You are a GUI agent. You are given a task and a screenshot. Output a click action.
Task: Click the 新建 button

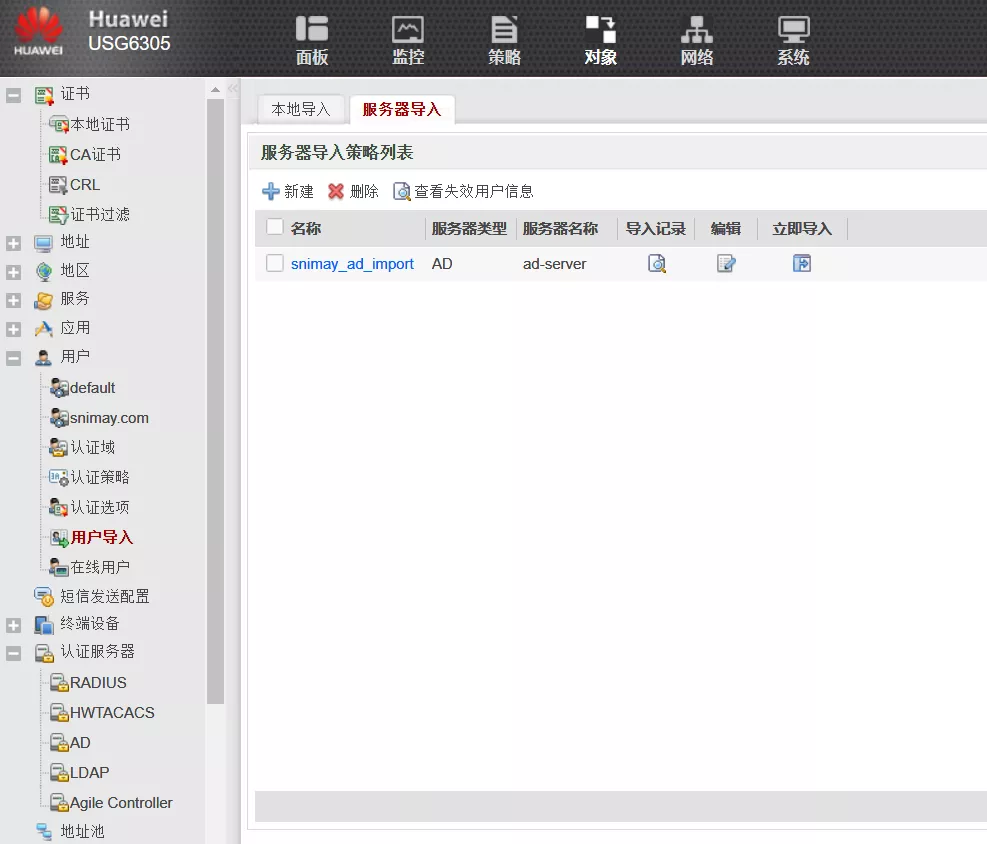288,191
